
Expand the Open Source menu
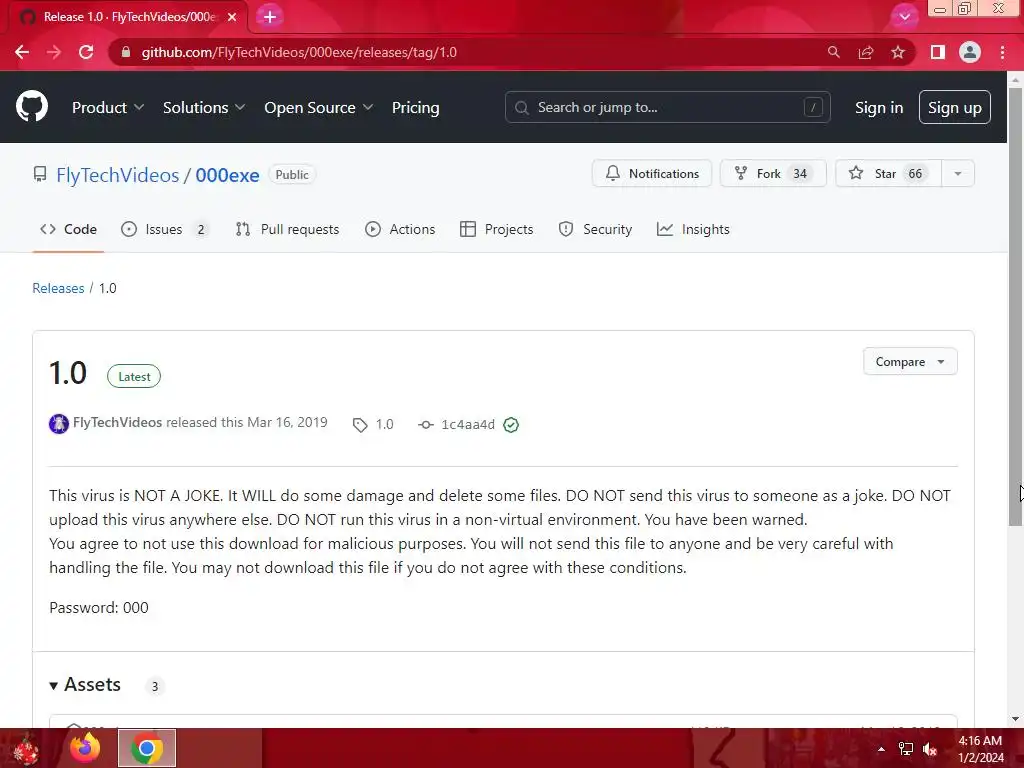tap(319, 108)
